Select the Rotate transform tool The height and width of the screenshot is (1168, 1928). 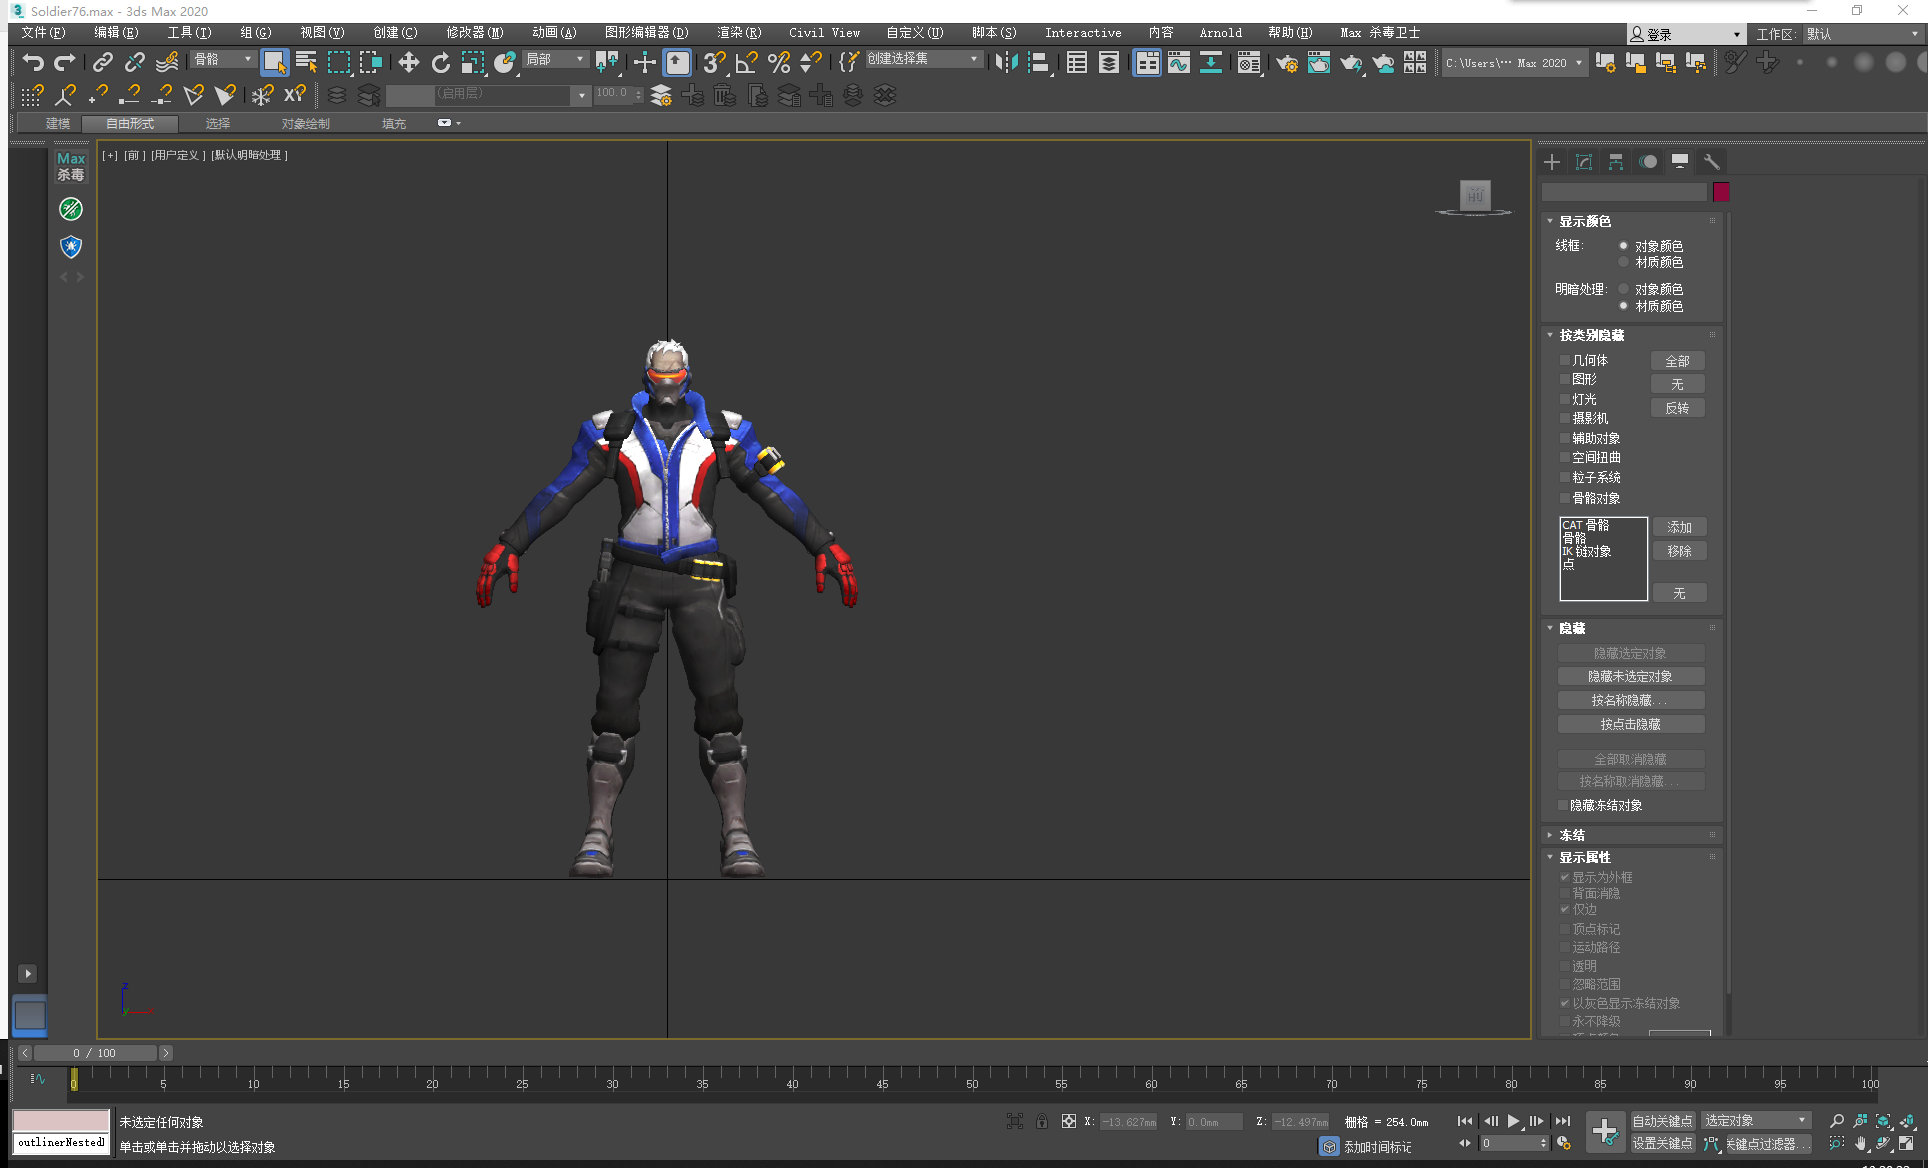440,63
